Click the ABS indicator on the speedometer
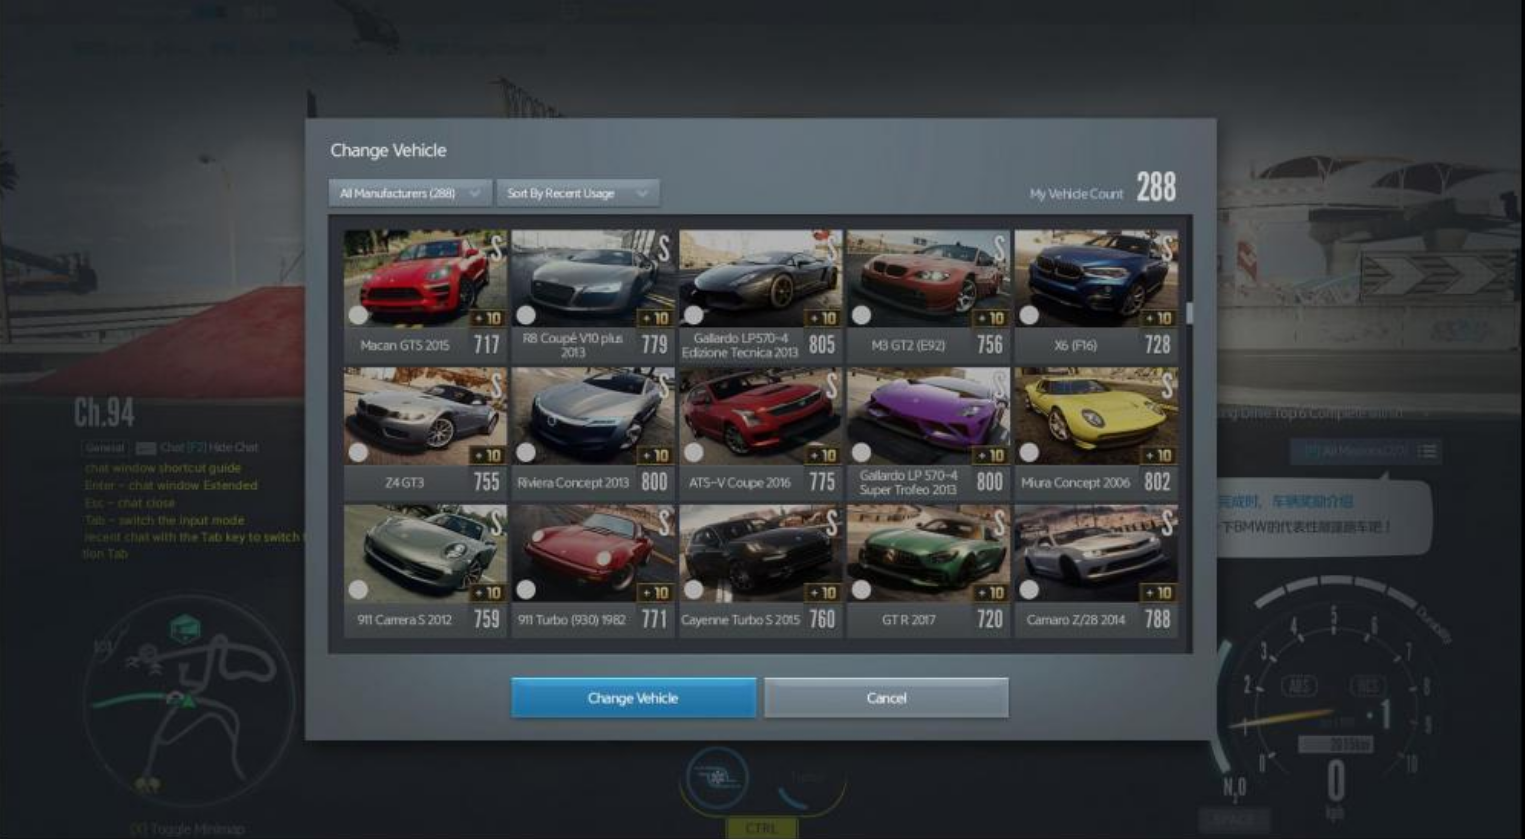The image size is (1525, 839). [1299, 686]
